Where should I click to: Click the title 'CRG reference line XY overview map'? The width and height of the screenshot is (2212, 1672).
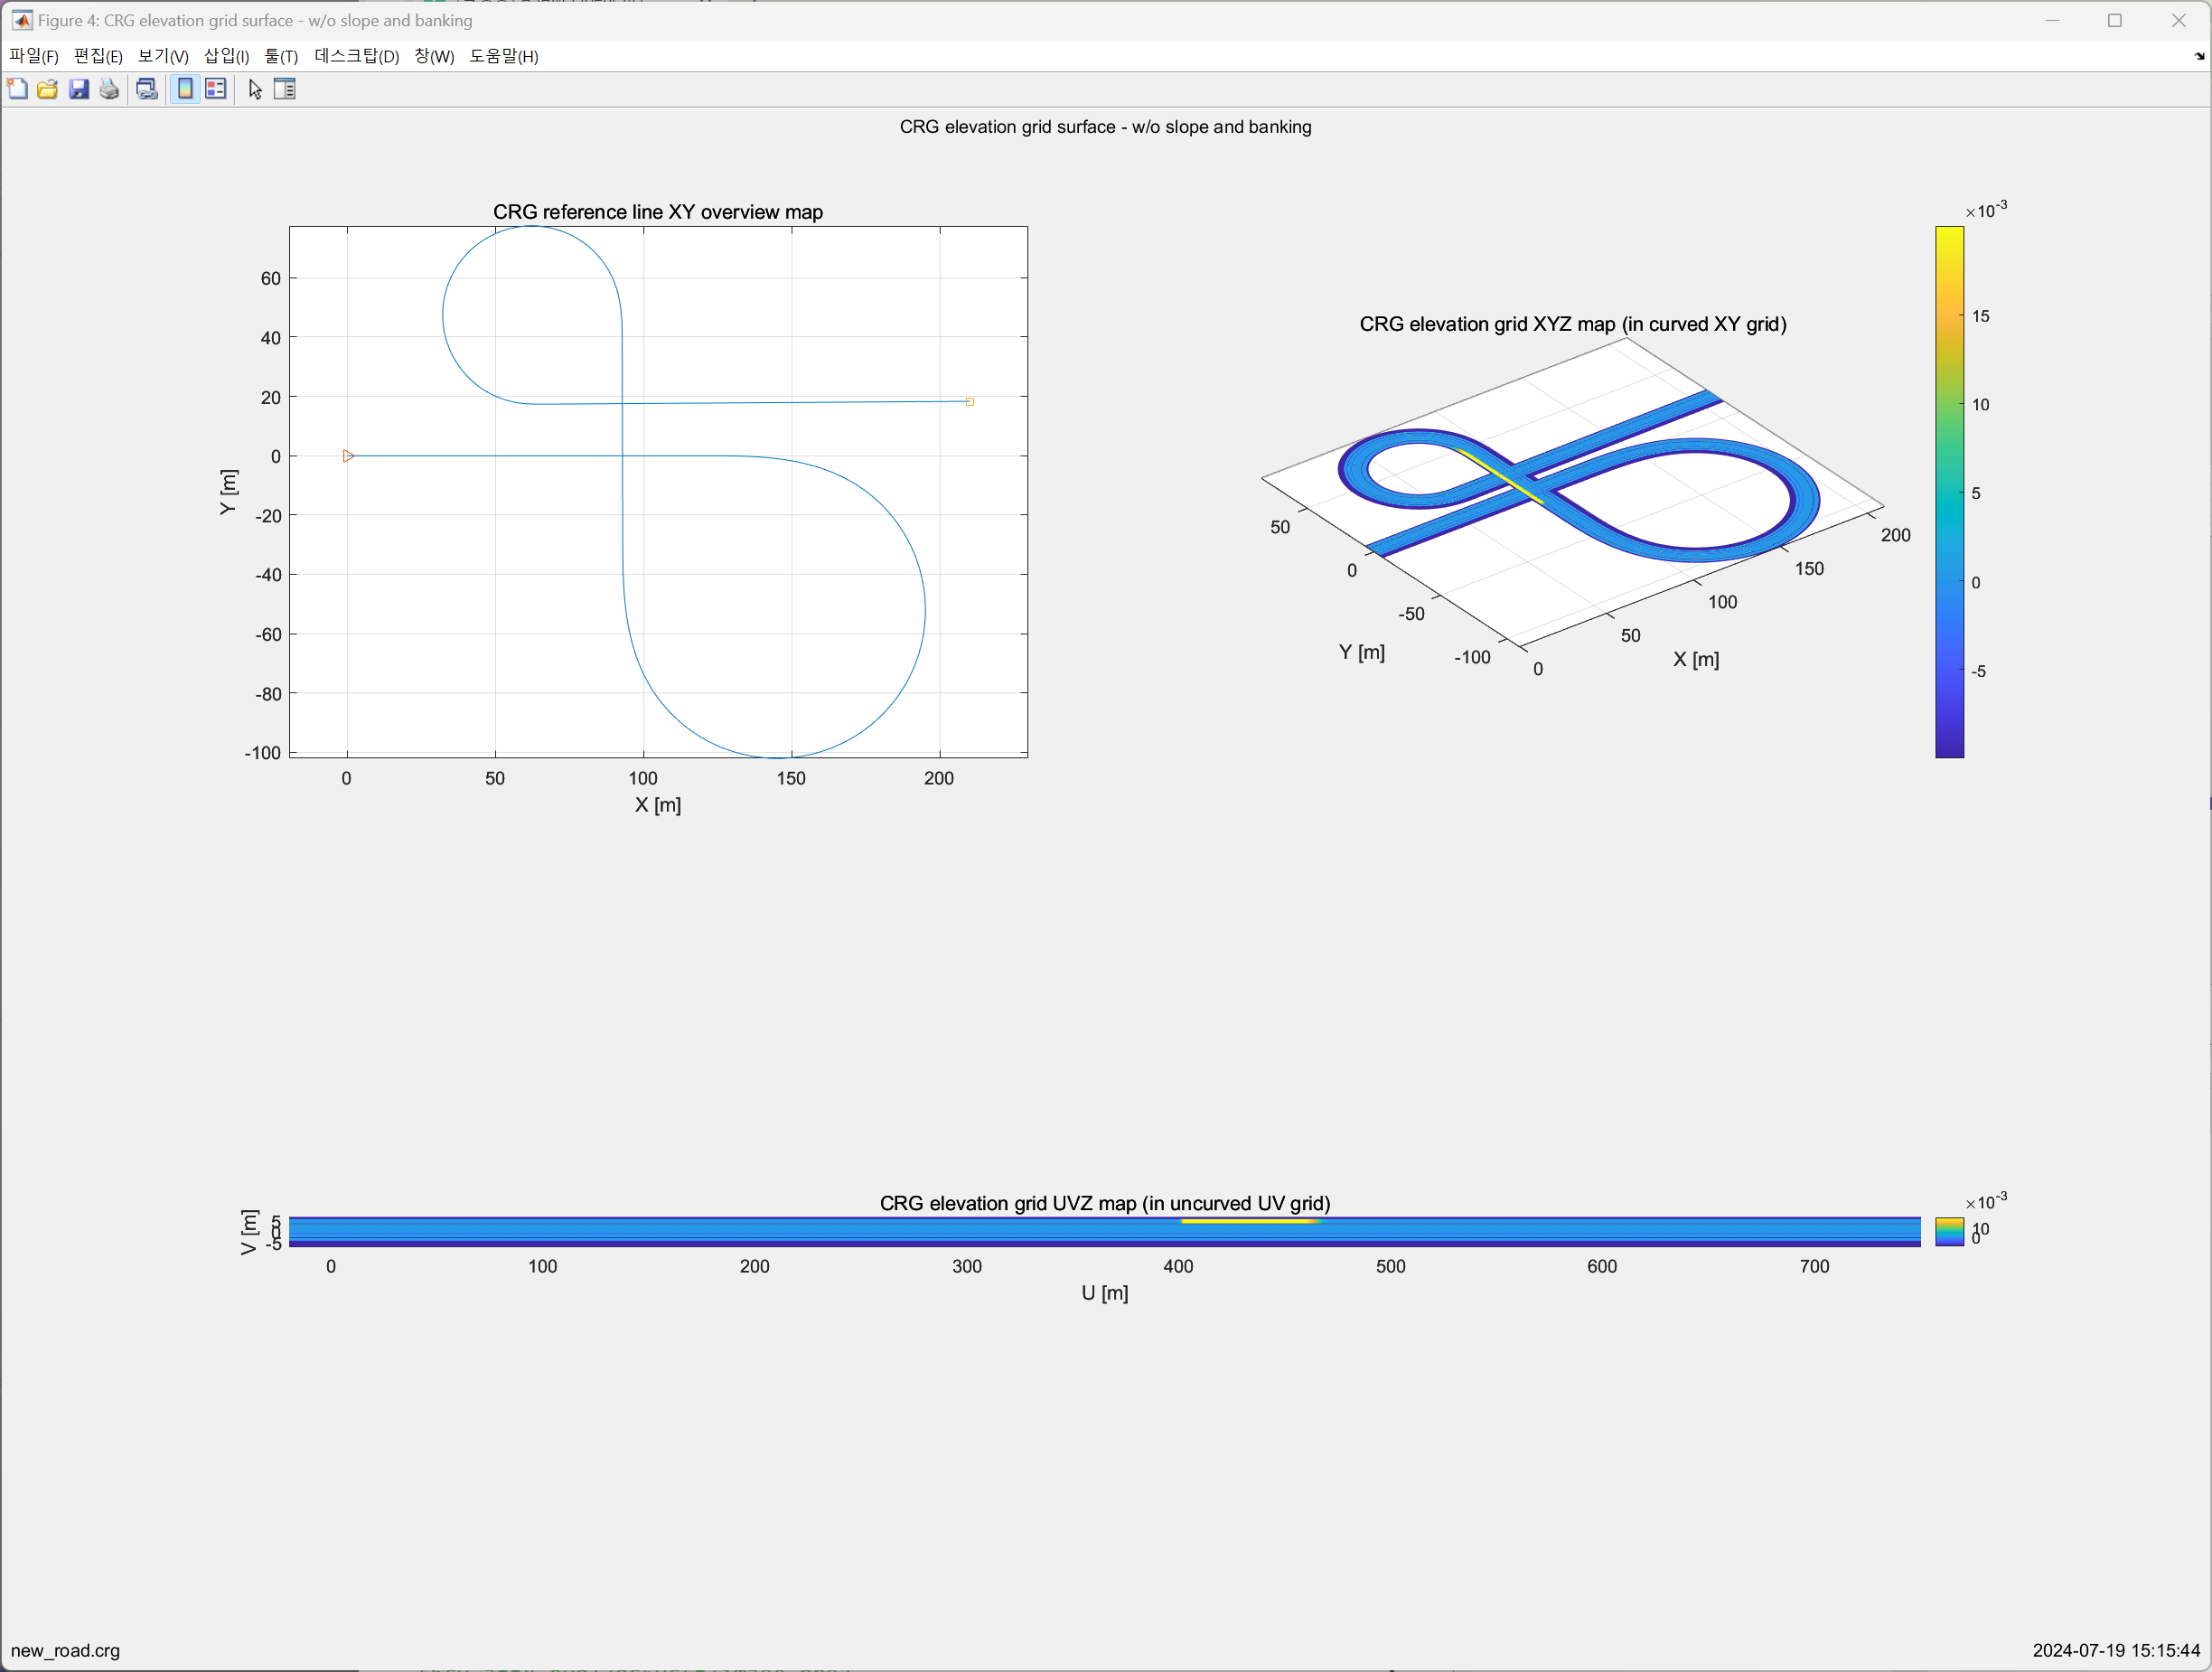(x=658, y=212)
